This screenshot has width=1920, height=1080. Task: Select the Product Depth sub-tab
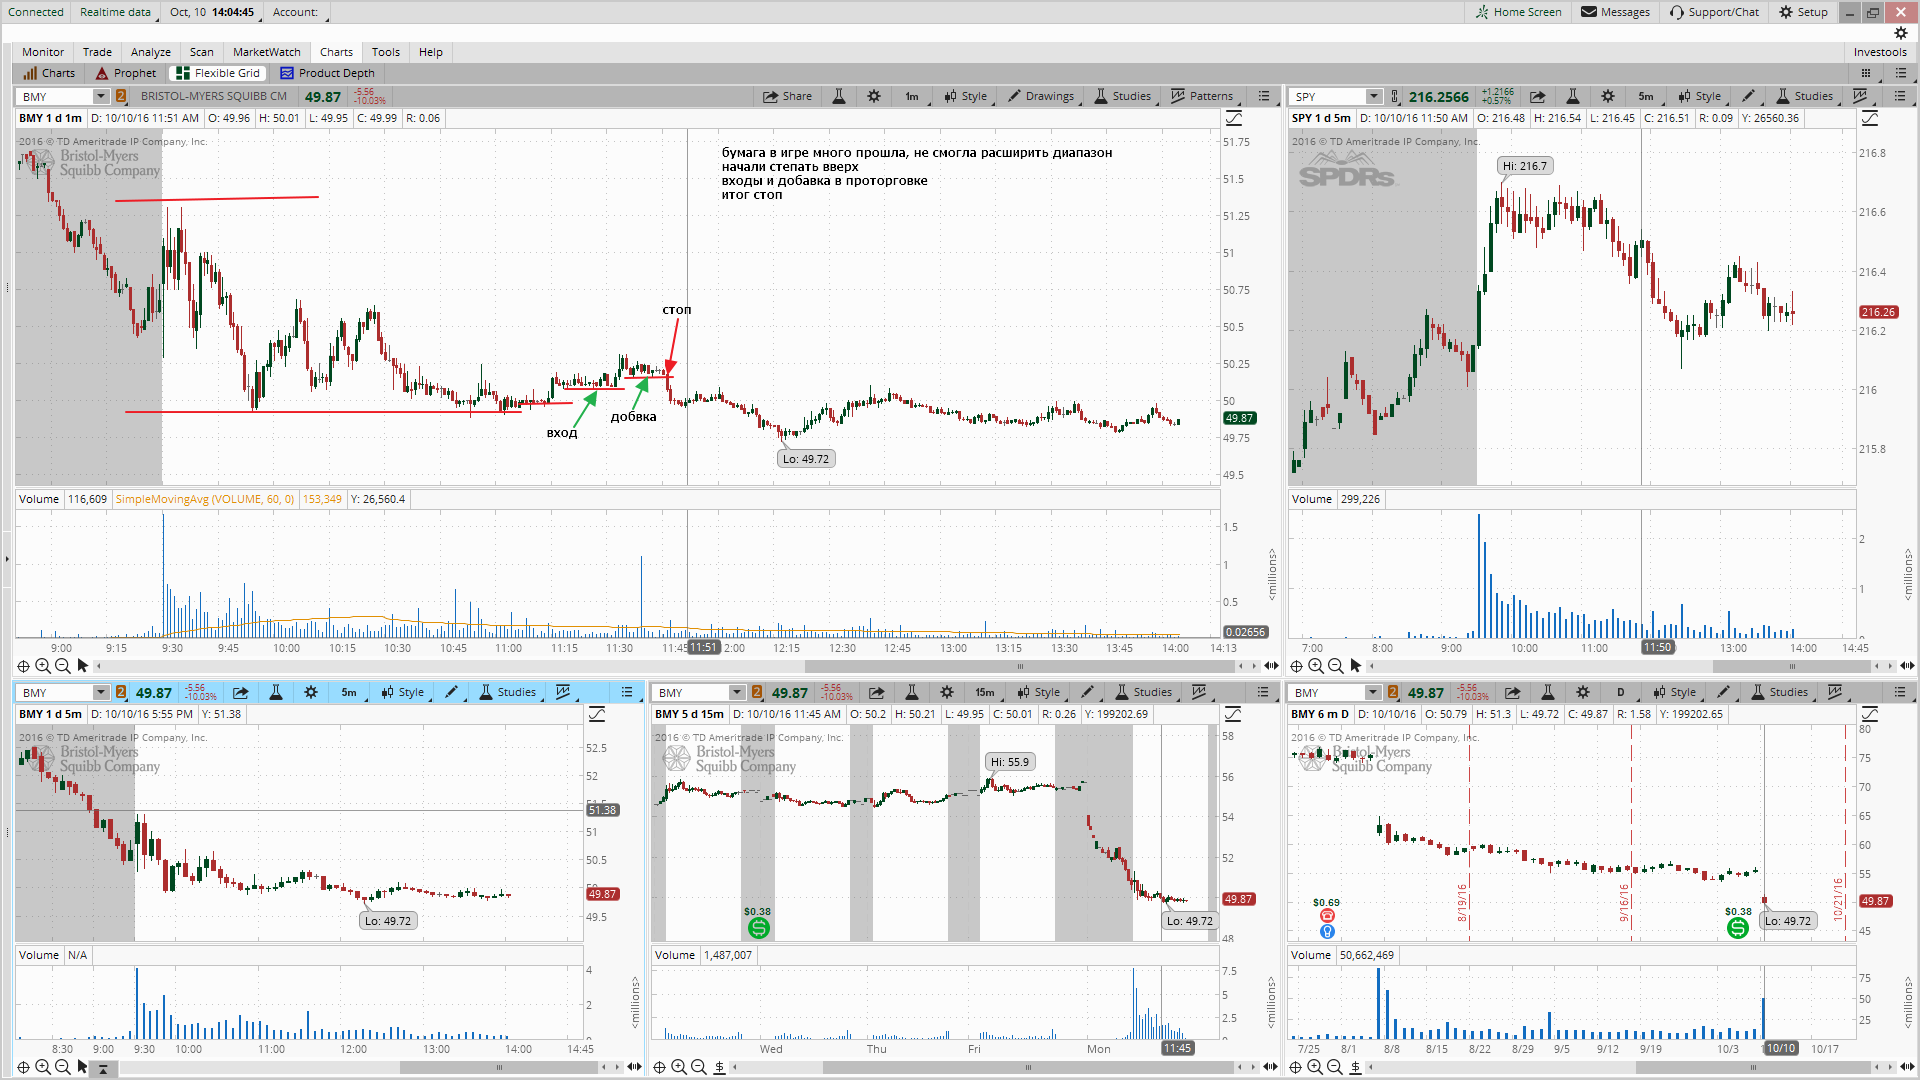point(327,73)
